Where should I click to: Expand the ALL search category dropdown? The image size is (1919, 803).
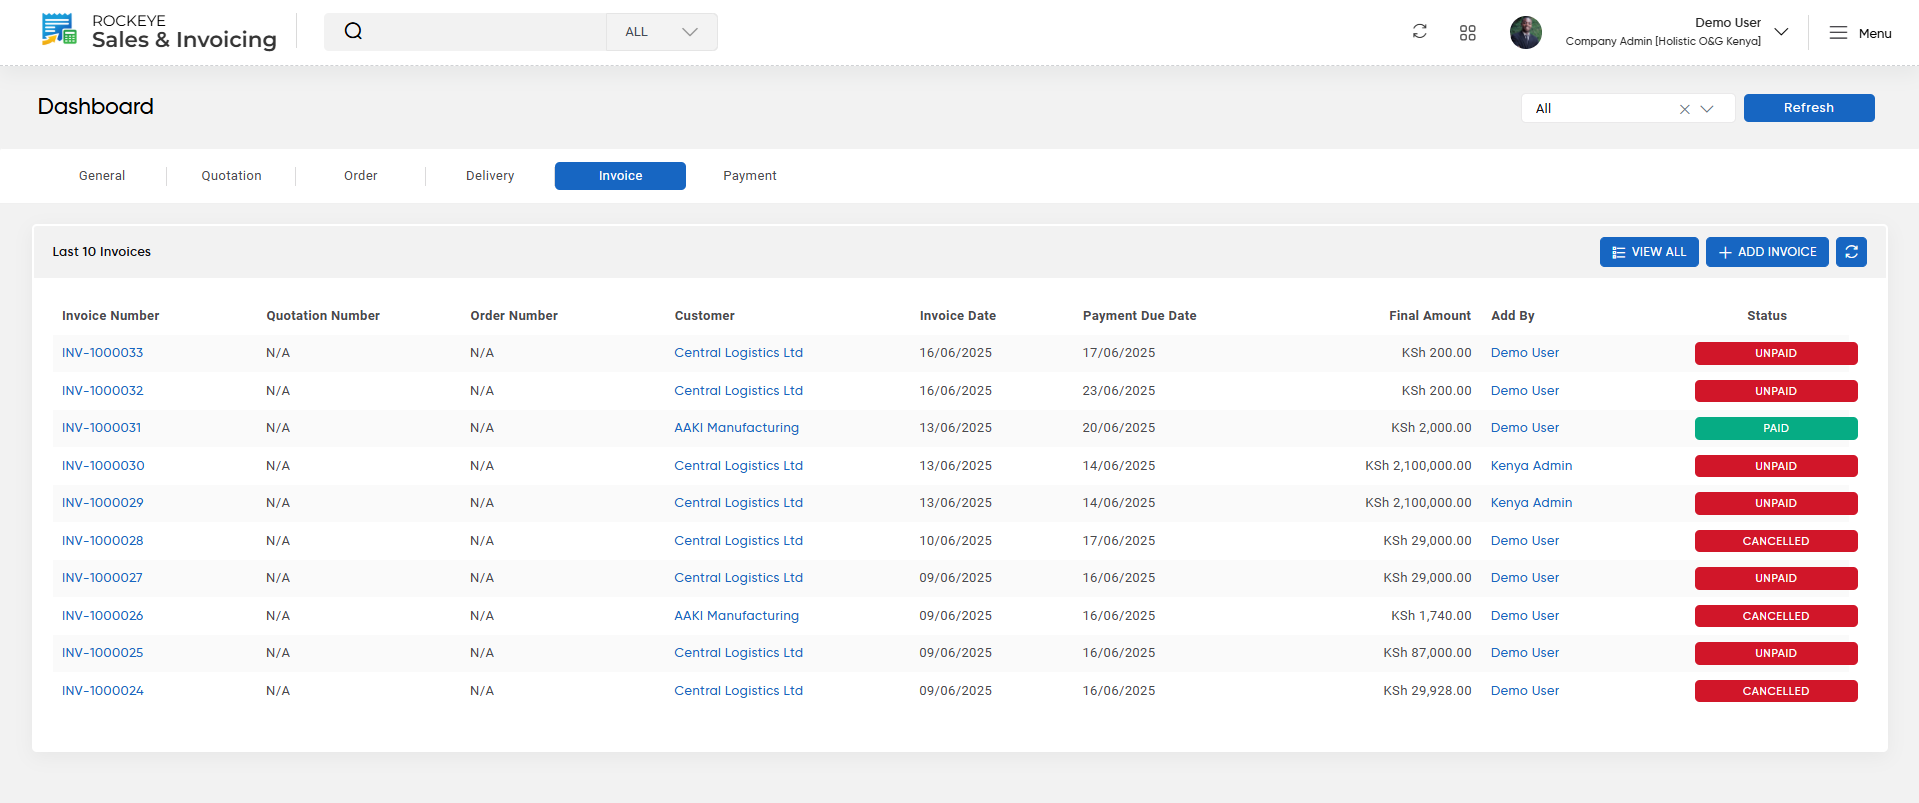point(661,32)
